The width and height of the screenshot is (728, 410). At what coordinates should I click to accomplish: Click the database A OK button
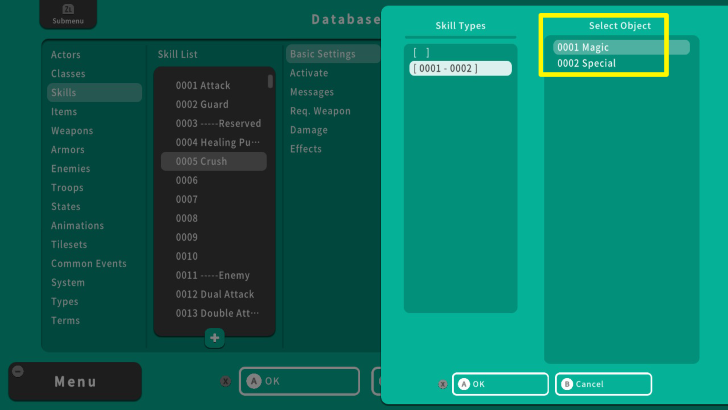(x=299, y=381)
